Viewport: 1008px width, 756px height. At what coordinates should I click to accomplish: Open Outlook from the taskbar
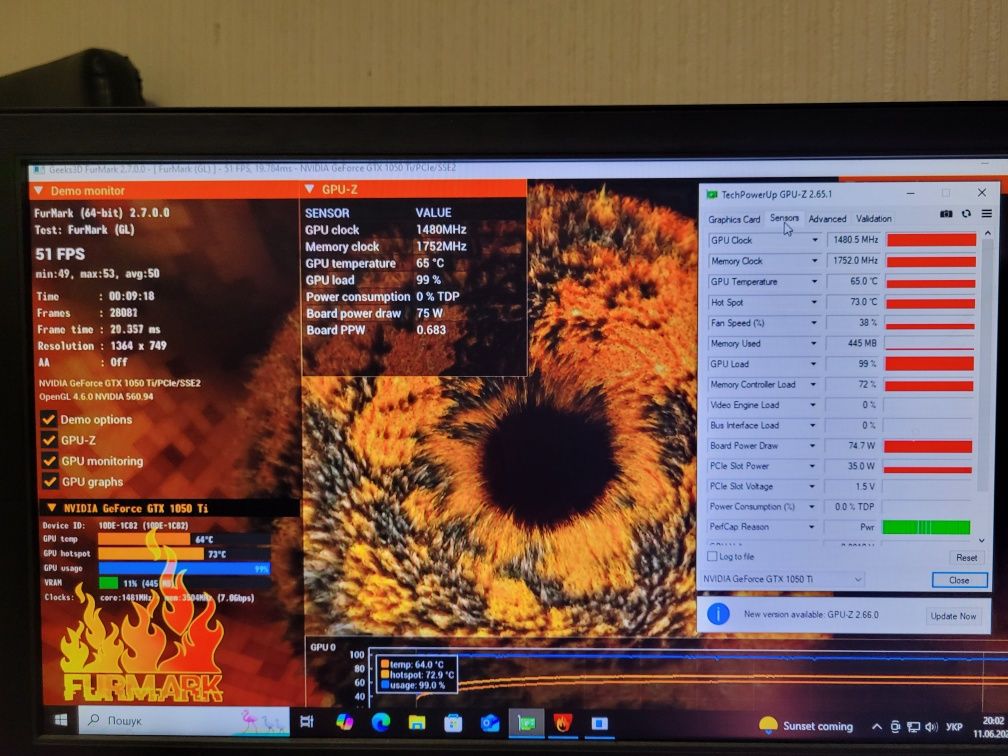(490, 724)
